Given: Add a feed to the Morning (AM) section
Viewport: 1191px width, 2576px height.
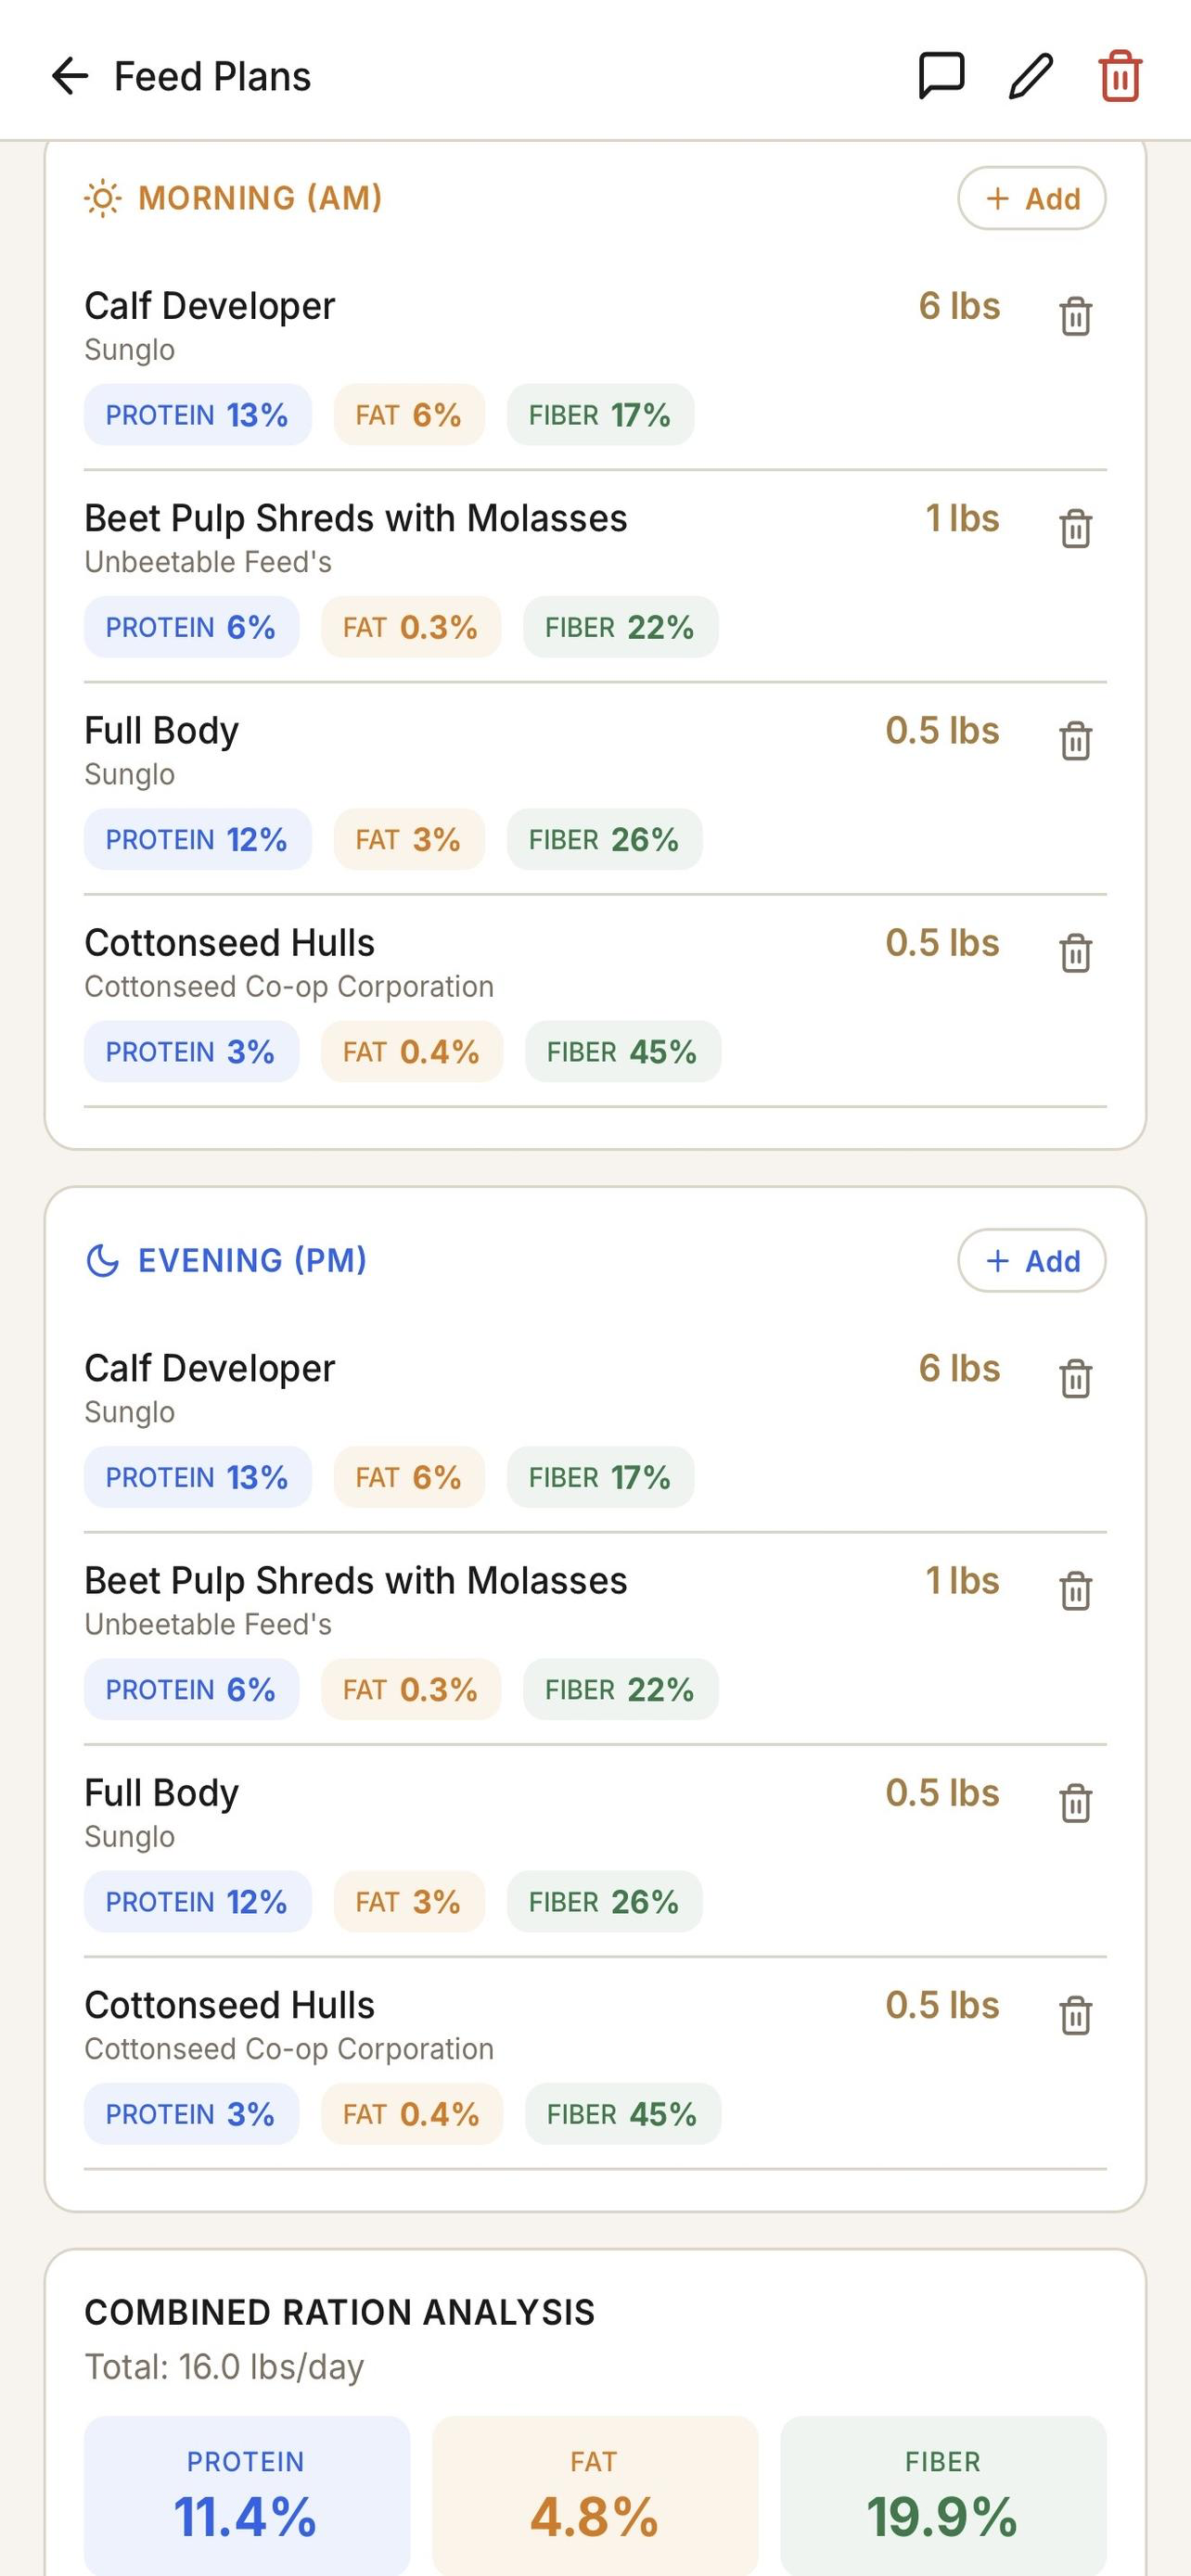Looking at the screenshot, I should pos(1032,198).
